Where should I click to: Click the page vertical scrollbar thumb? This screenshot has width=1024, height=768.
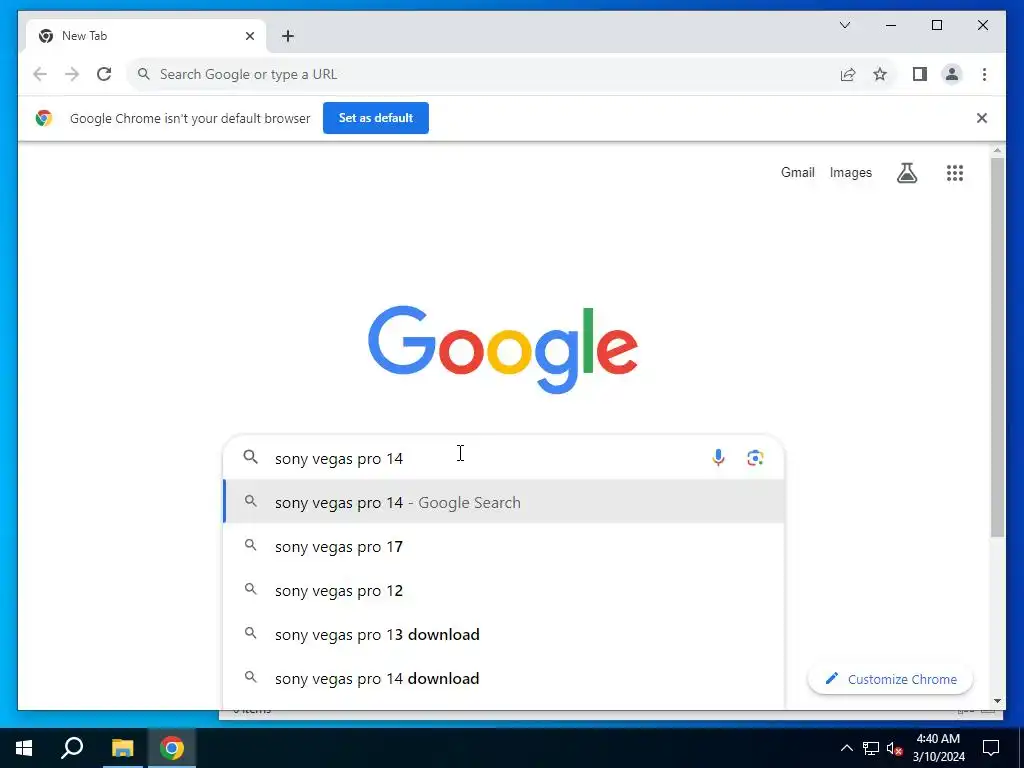click(997, 347)
